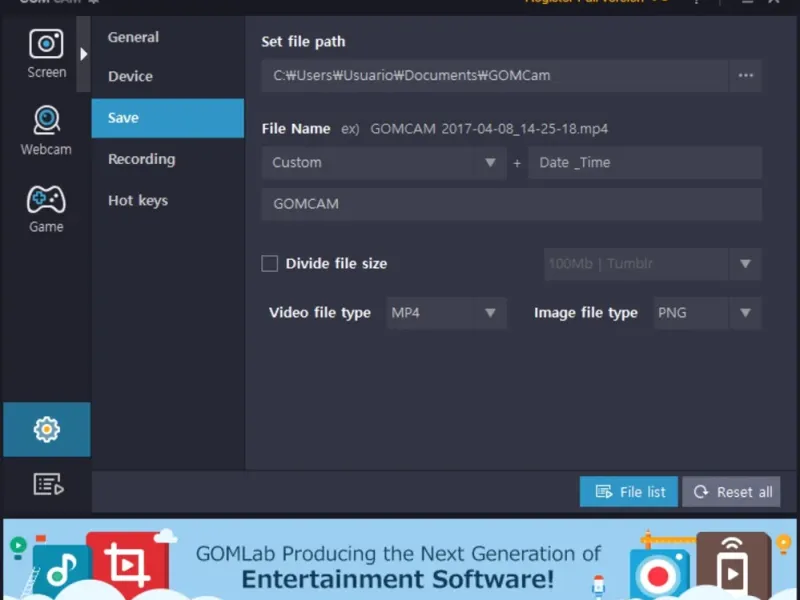The height and width of the screenshot is (600, 800).
Task: Select the Screen recording mode icon
Action: (46, 53)
